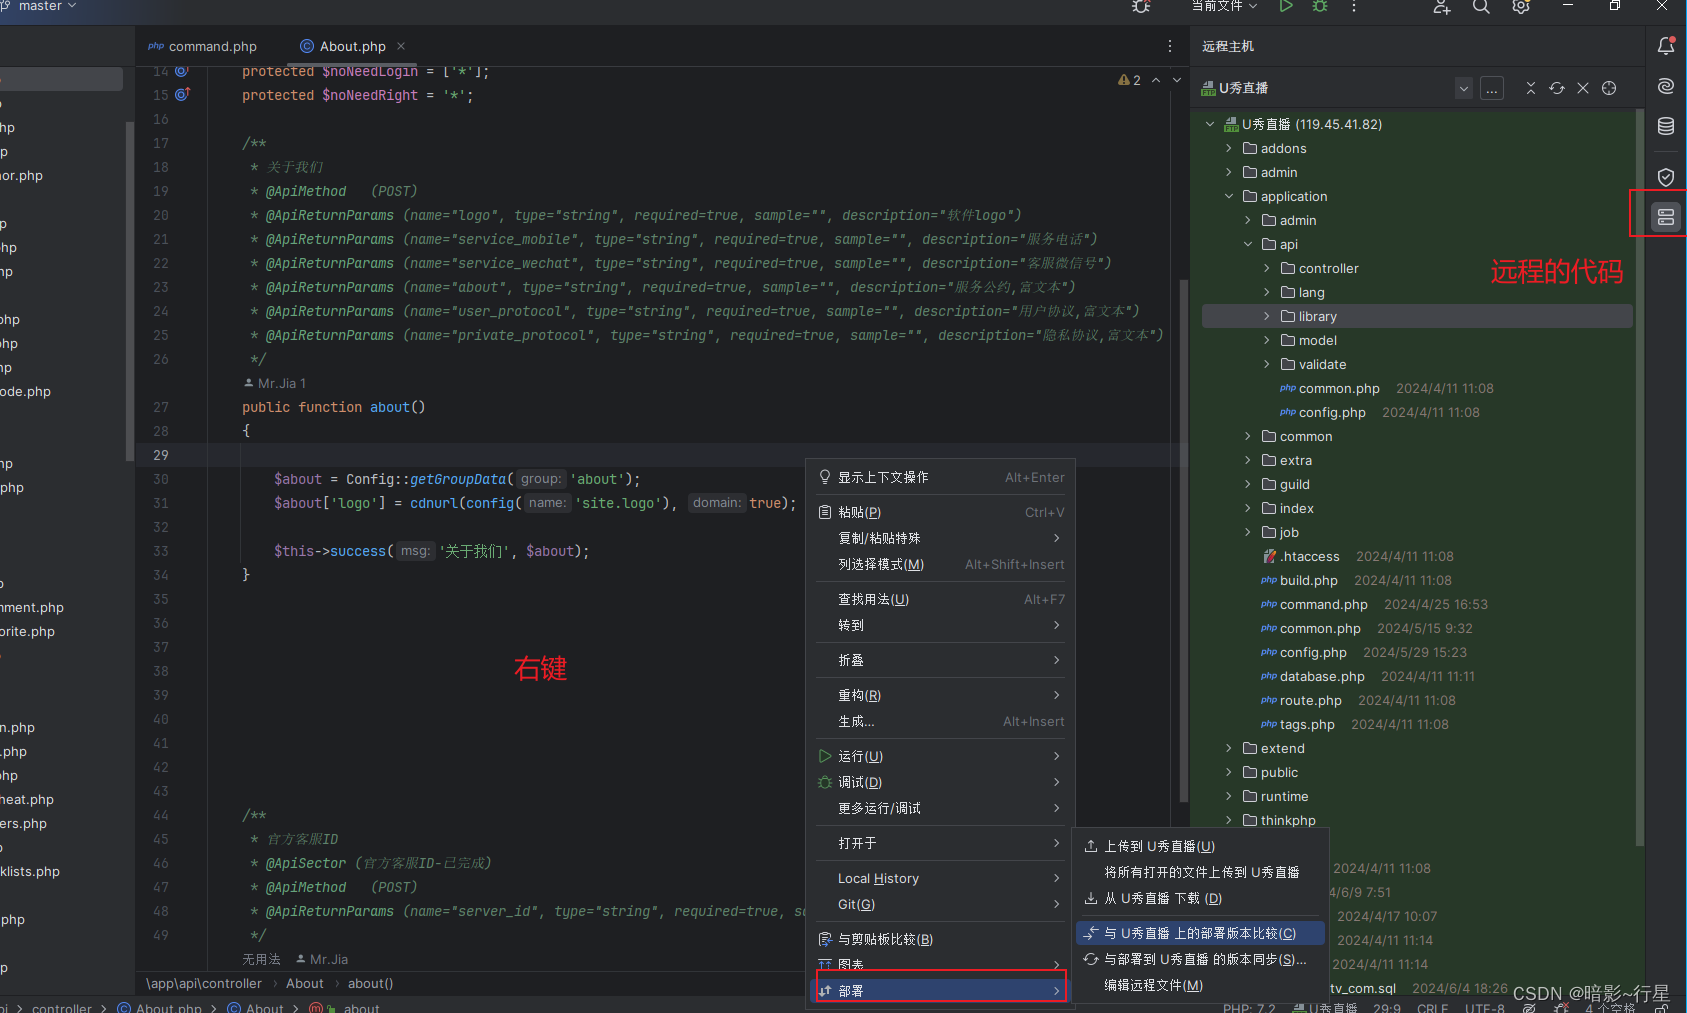Go to previous highlighted error arrow
Viewport: 1687px width, 1013px height.
click(x=1156, y=80)
